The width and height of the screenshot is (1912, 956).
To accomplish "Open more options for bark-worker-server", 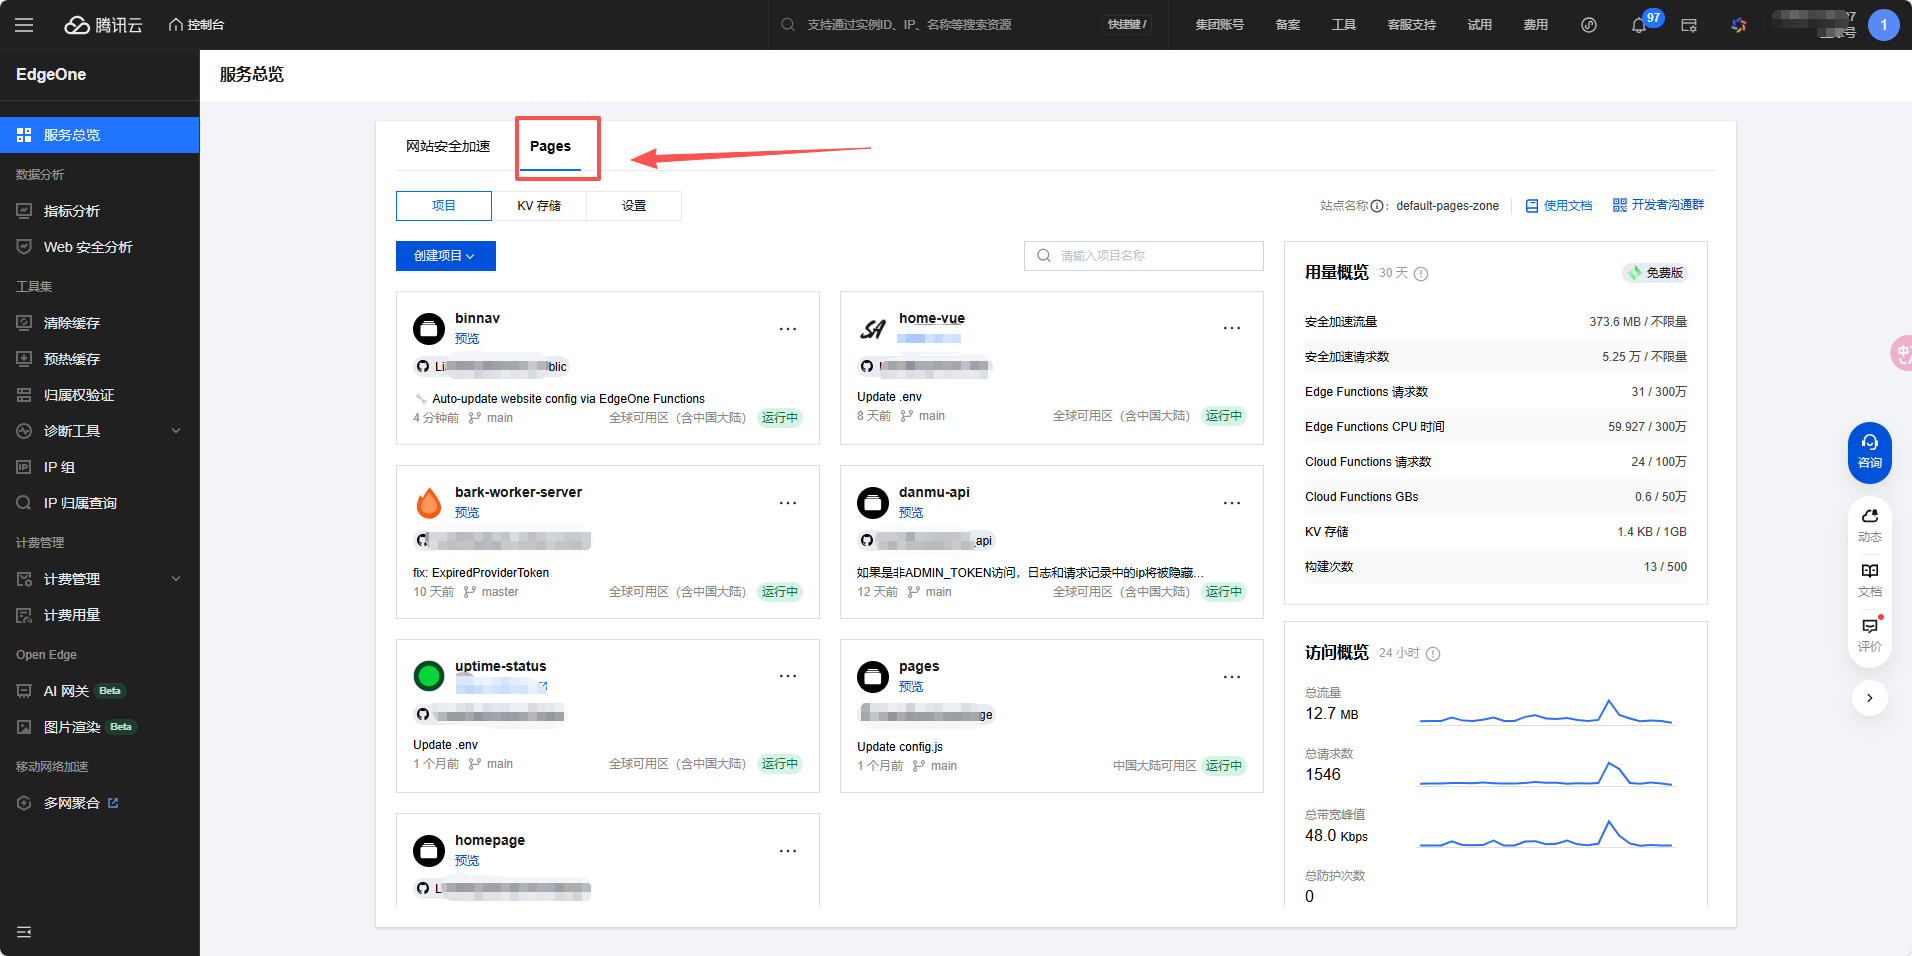I will [788, 503].
